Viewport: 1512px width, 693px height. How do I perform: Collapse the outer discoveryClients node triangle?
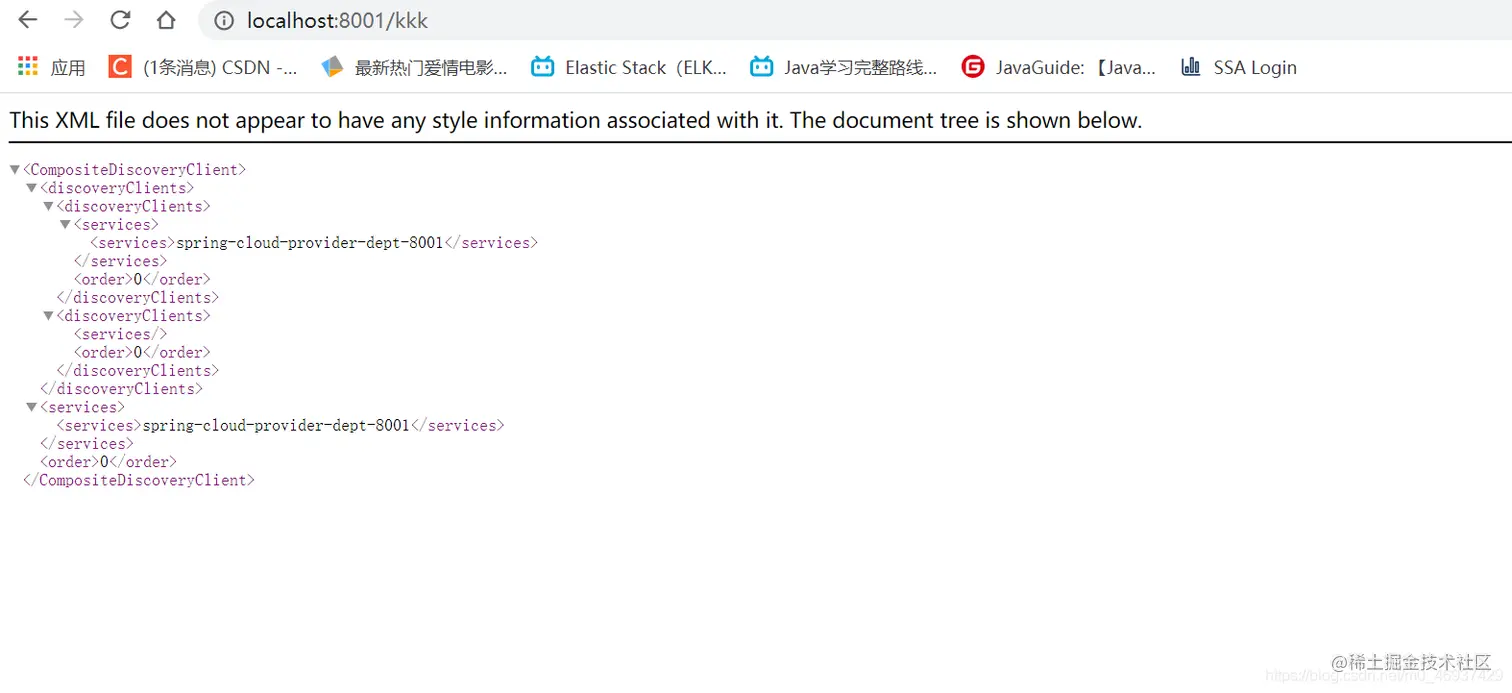click(31, 188)
